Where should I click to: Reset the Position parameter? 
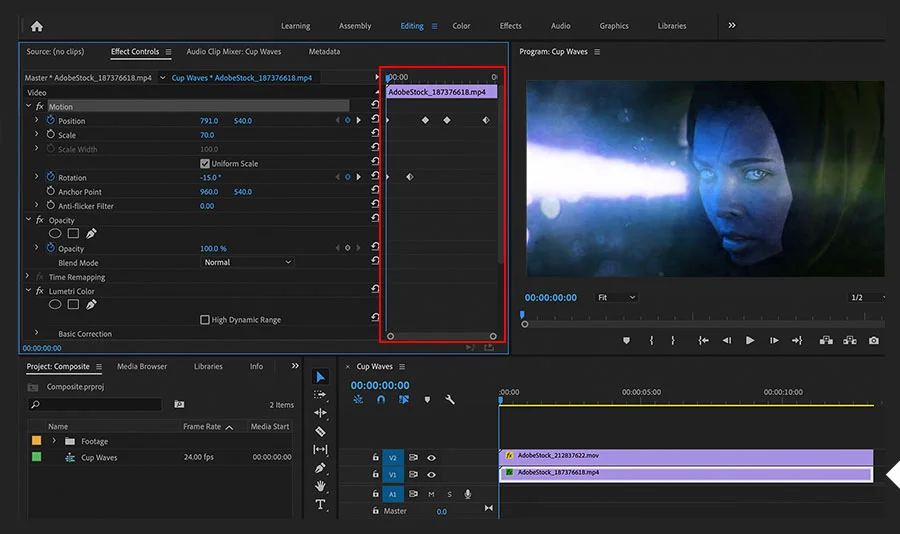click(x=375, y=119)
